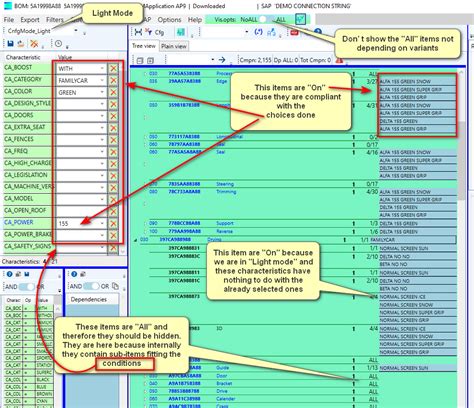Screen dimensions: 474x408
Task: Clear the CA_COLOR value with its X
Action: 113,92
